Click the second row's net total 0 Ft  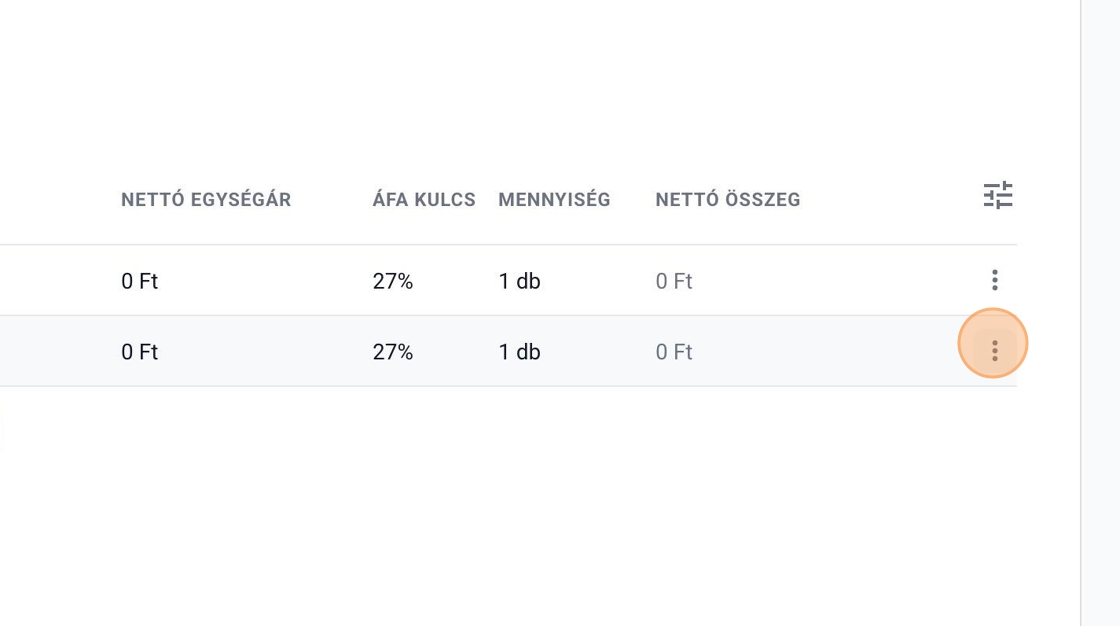pyautogui.click(x=674, y=352)
